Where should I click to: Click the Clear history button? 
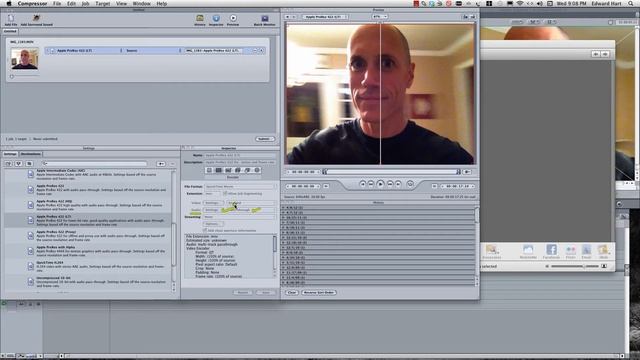tap(291, 292)
